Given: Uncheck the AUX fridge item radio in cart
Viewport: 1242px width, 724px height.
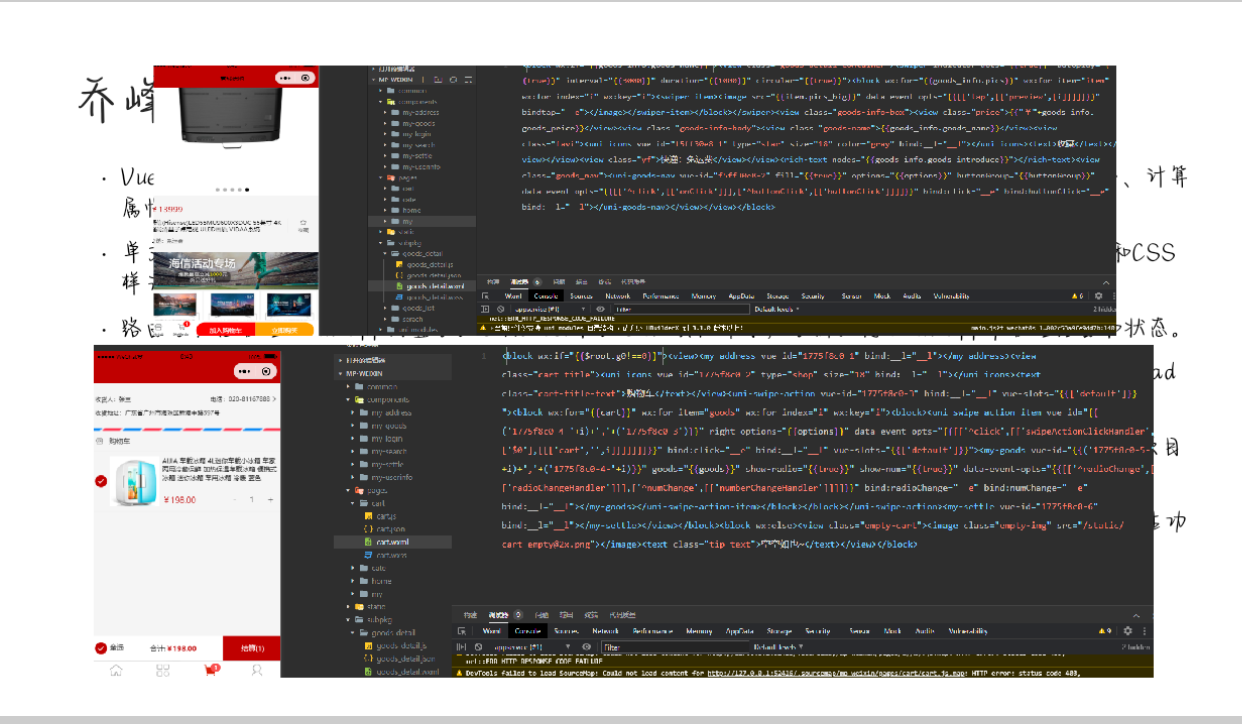Looking at the screenshot, I should click(x=101, y=481).
